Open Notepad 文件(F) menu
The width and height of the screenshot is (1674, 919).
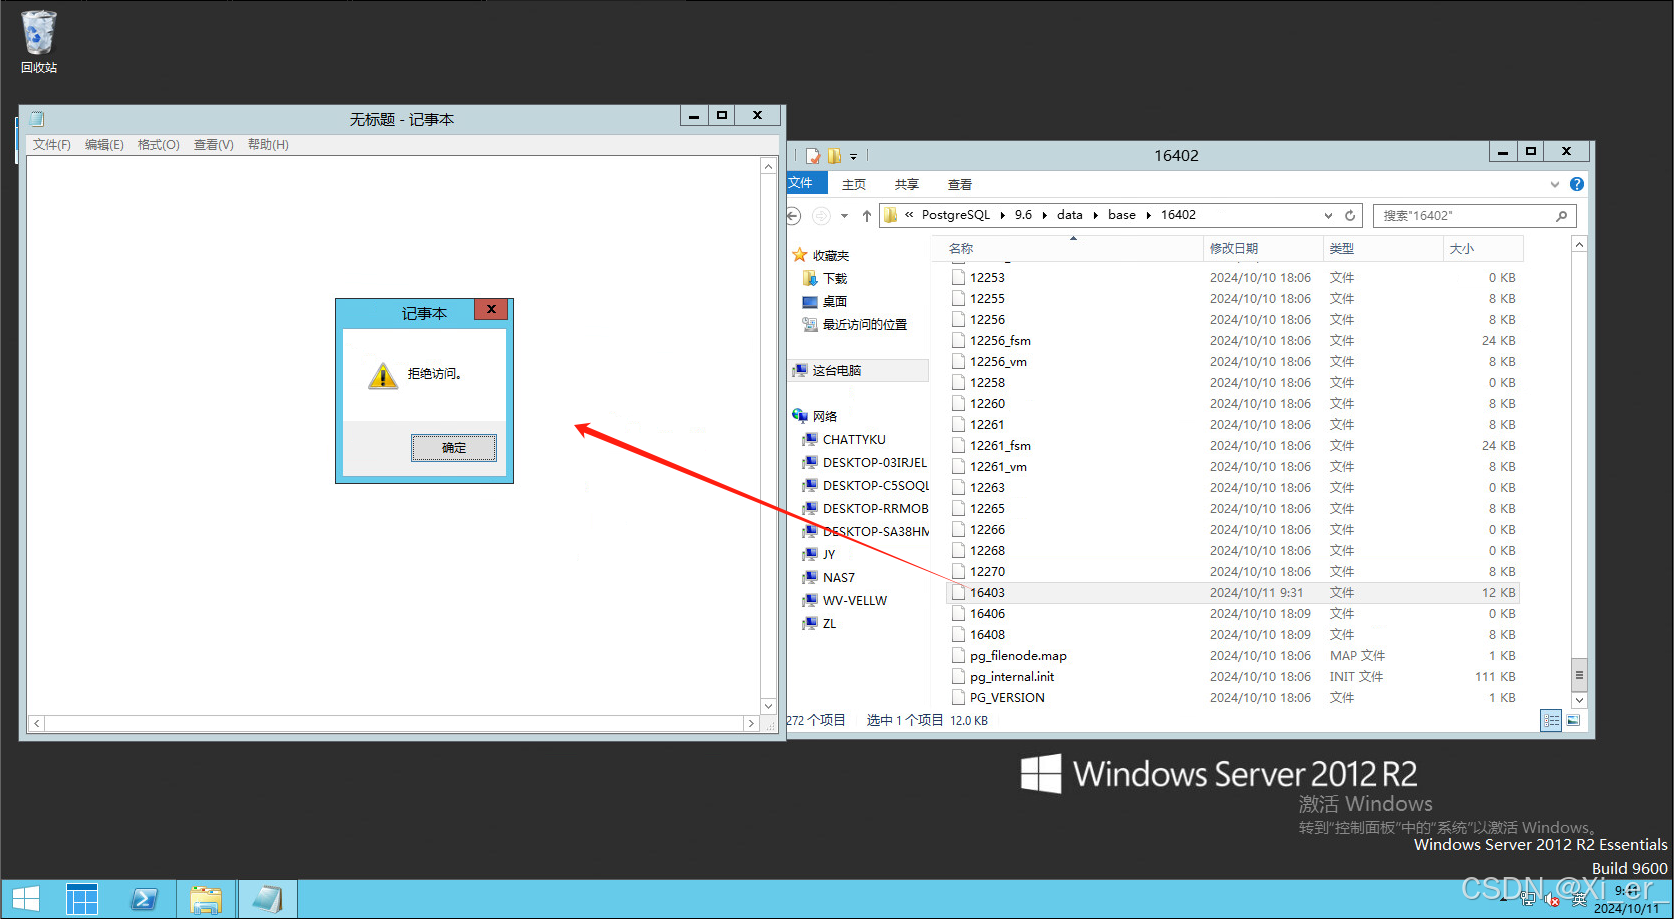(x=52, y=145)
